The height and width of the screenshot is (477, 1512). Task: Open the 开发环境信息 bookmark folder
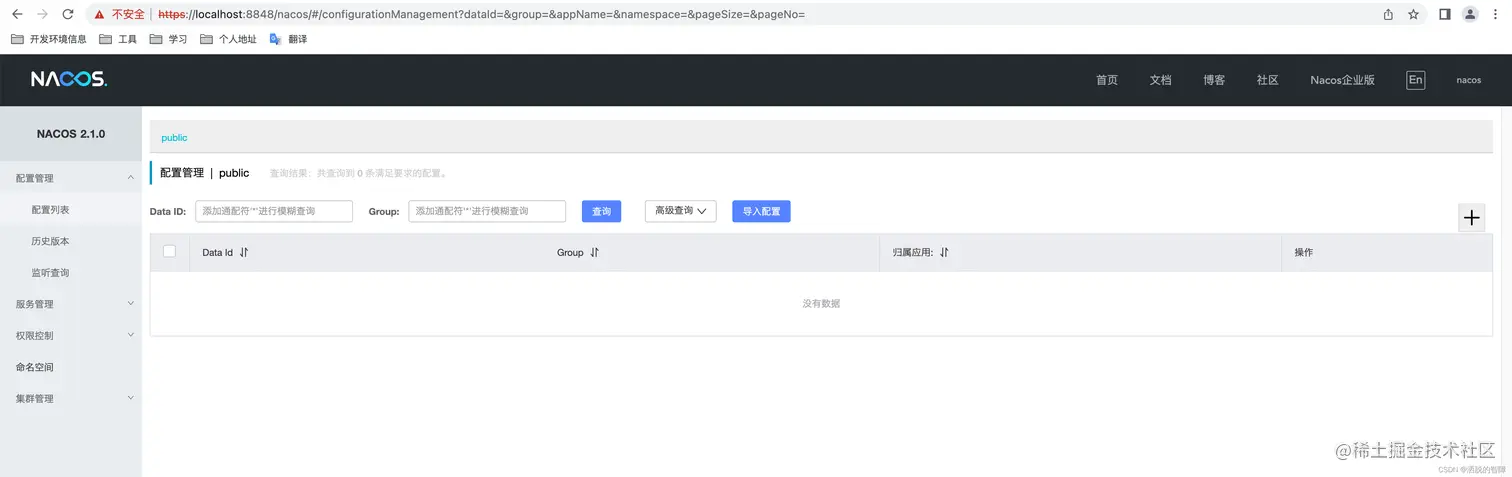[49, 39]
